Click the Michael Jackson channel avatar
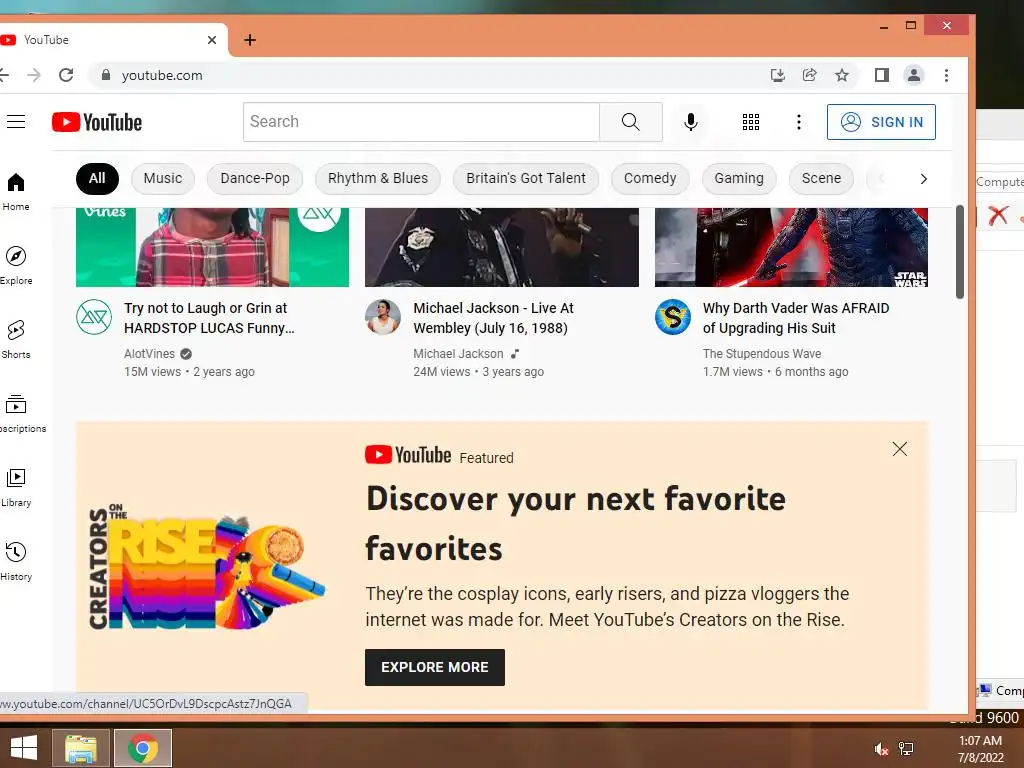Viewport: 1024px width, 768px height. (x=383, y=317)
